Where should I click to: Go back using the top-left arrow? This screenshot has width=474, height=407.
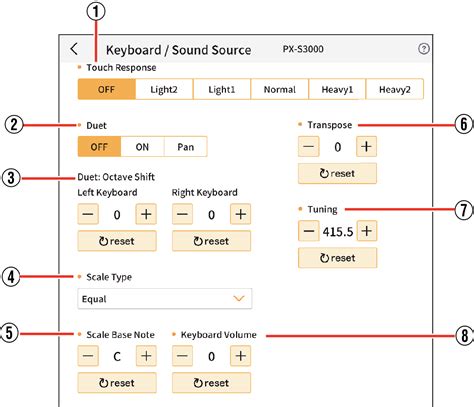click(x=74, y=49)
